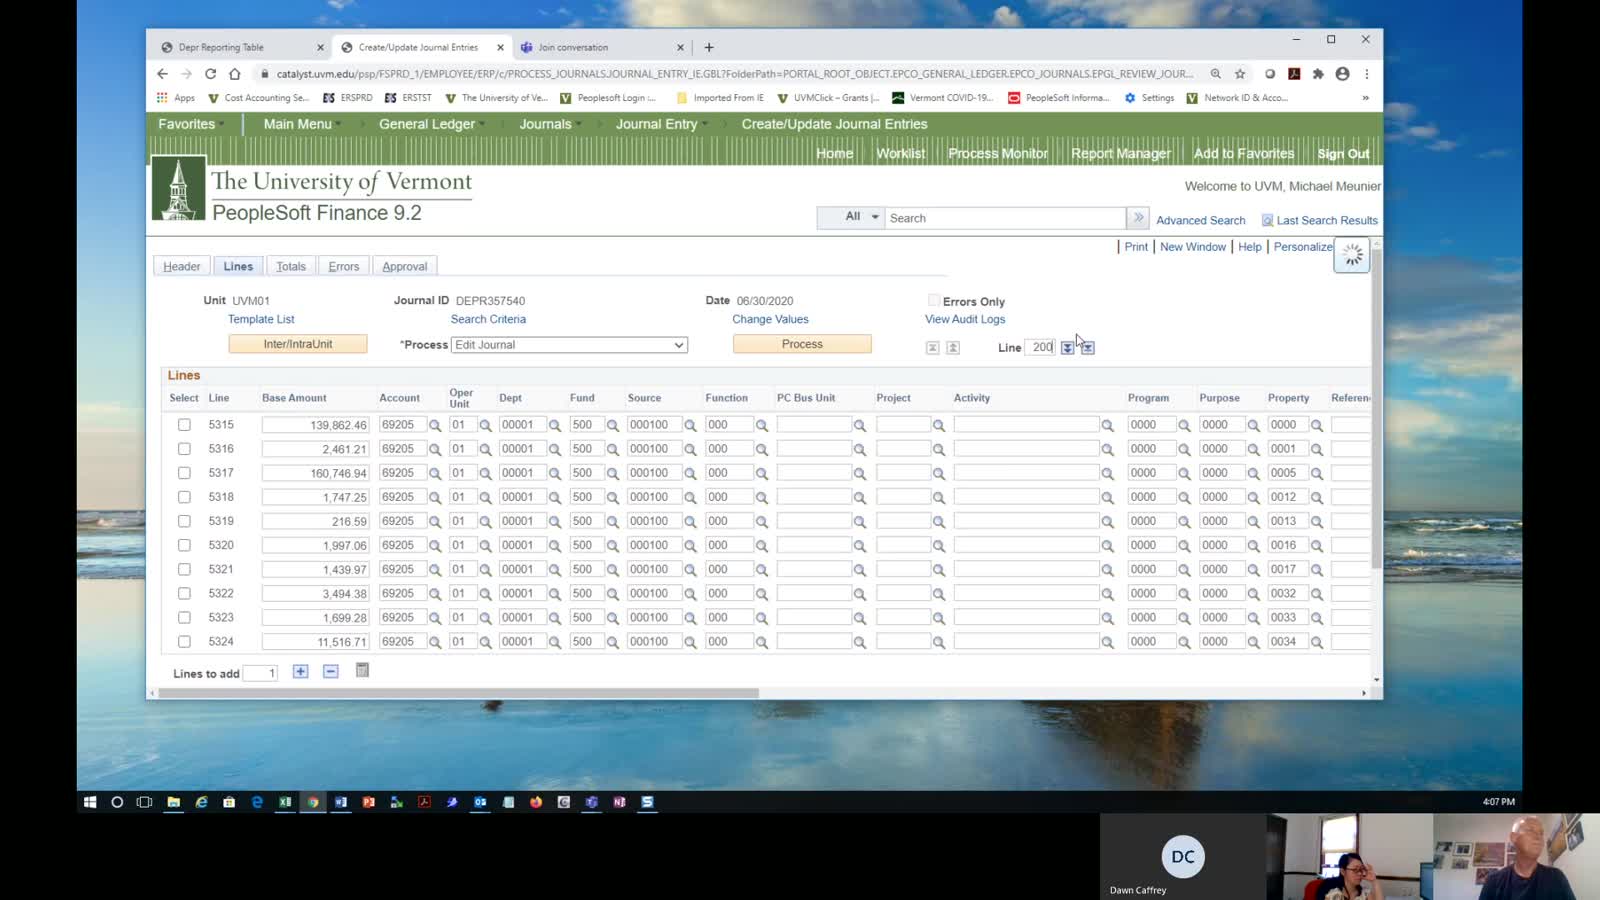Click Account lookup magnifier for line 5315
The height and width of the screenshot is (900, 1600).
pyautogui.click(x=435, y=425)
